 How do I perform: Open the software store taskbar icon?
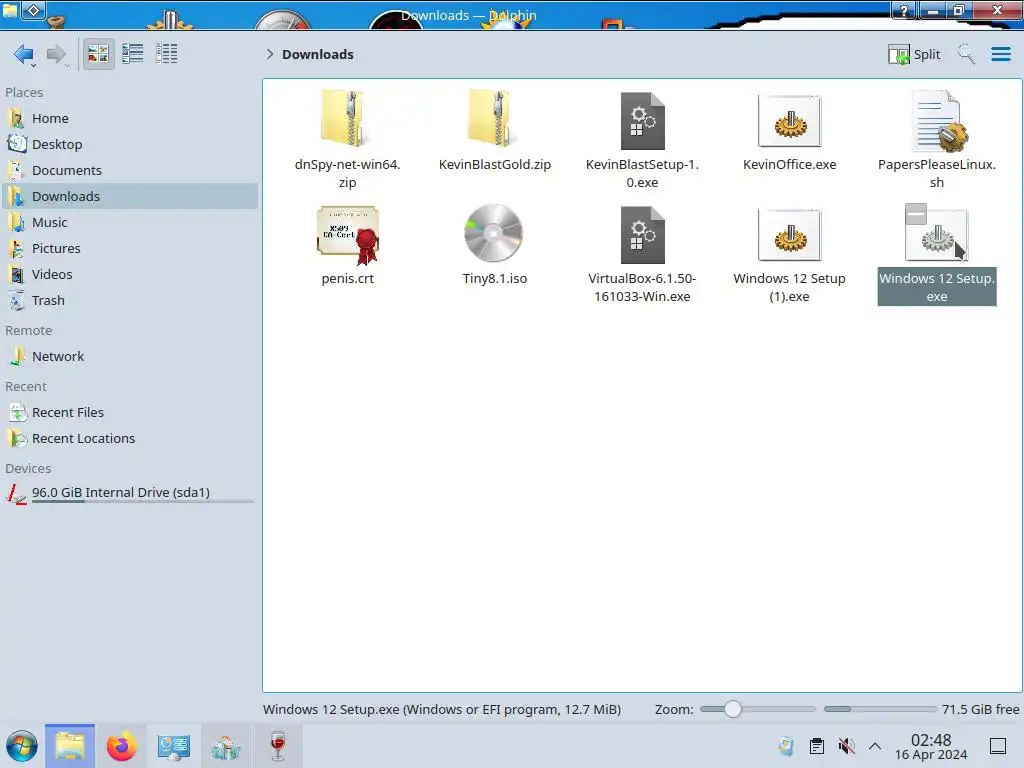click(226, 746)
